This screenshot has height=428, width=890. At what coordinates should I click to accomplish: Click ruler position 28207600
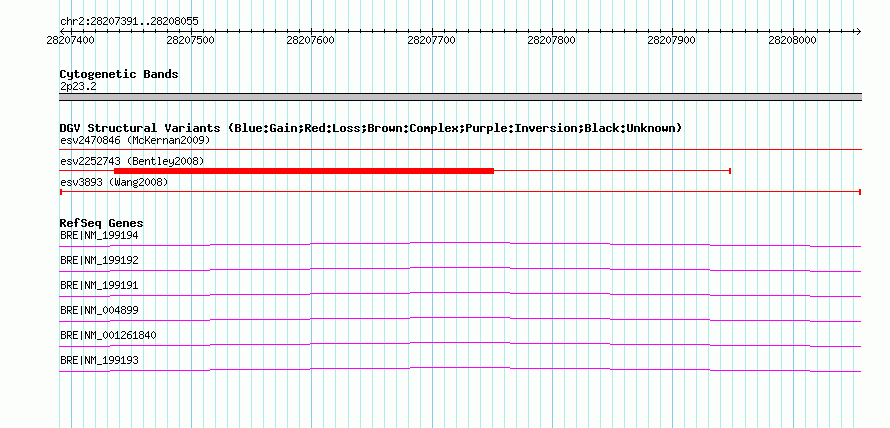311,40
